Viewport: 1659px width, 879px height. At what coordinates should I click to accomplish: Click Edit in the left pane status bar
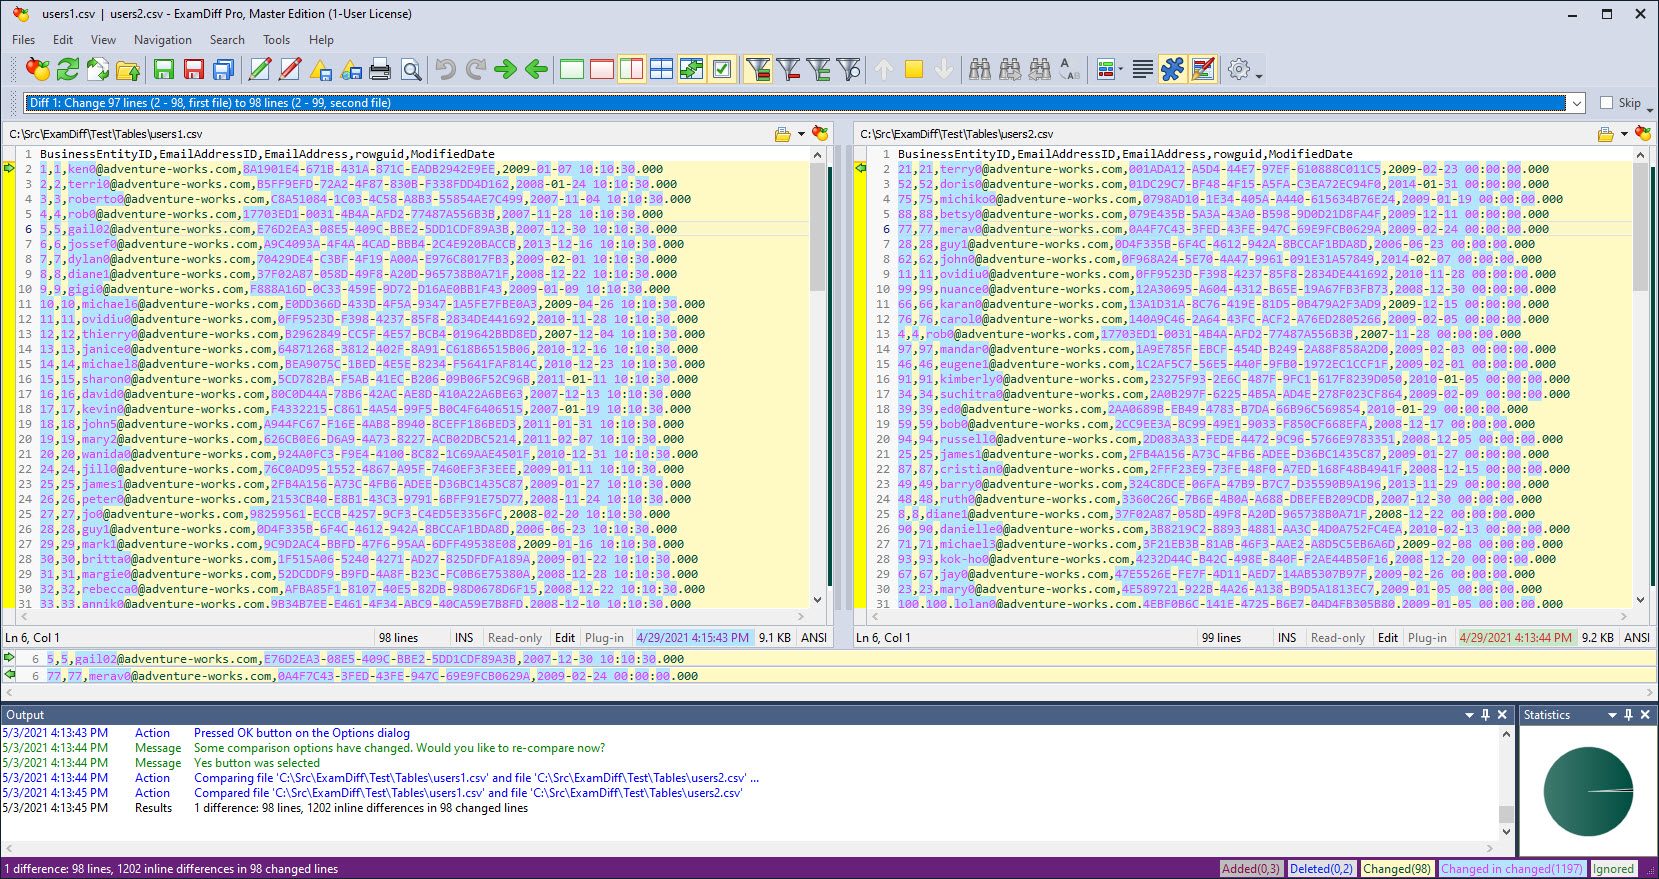point(565,638)
